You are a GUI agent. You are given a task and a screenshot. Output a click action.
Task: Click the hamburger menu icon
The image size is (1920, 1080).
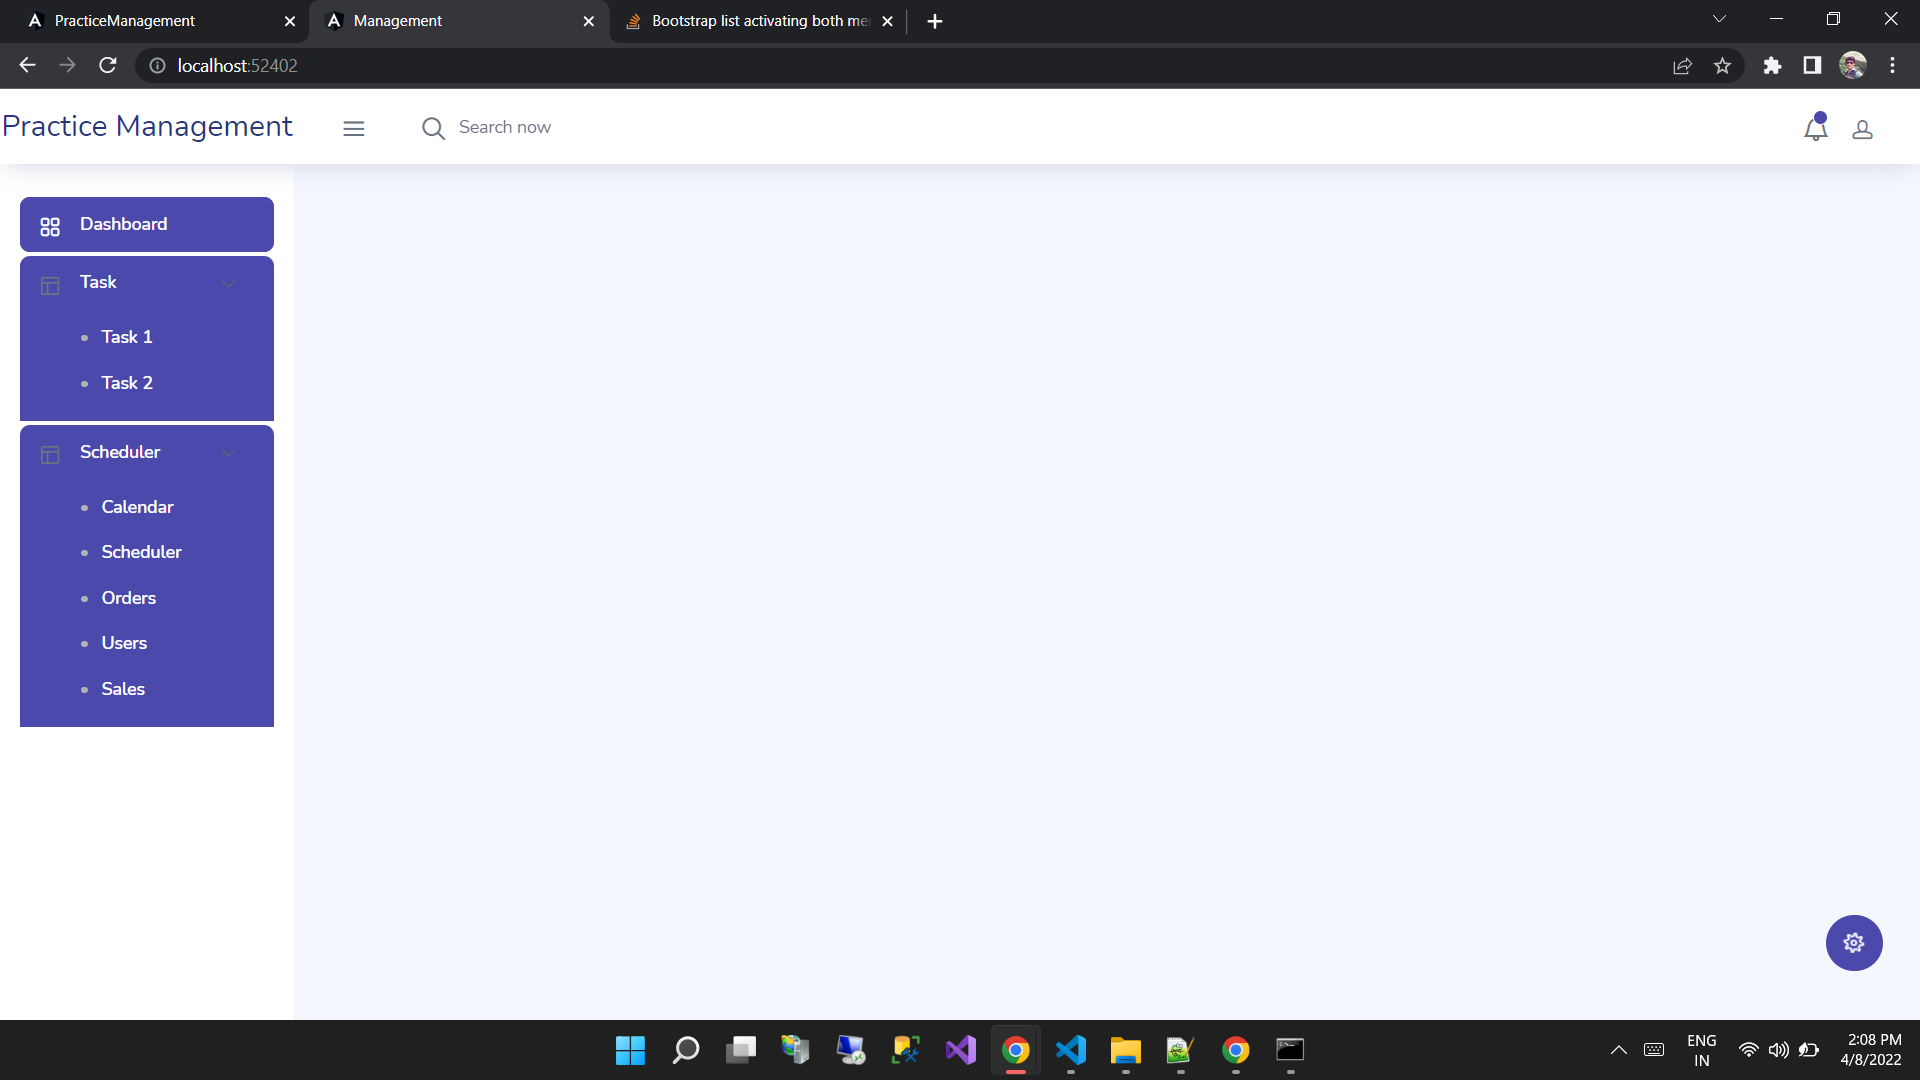[353, 128]
